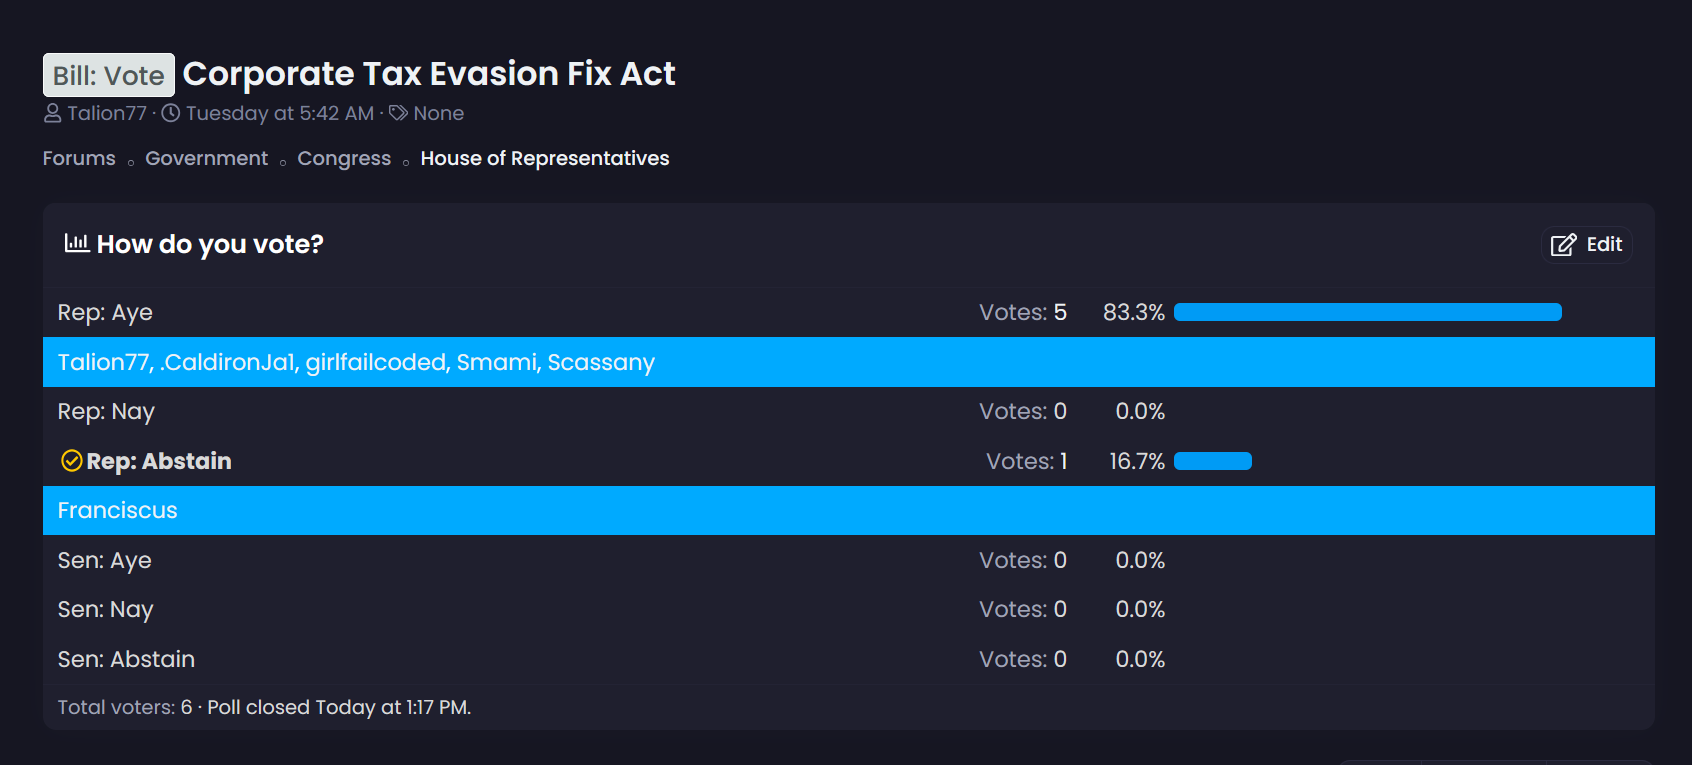The width and height of the screenshot is (1692, 765).
Task: Click the yellow checkmark beside Rep: Abstain
Action: [x=72, y=461]
